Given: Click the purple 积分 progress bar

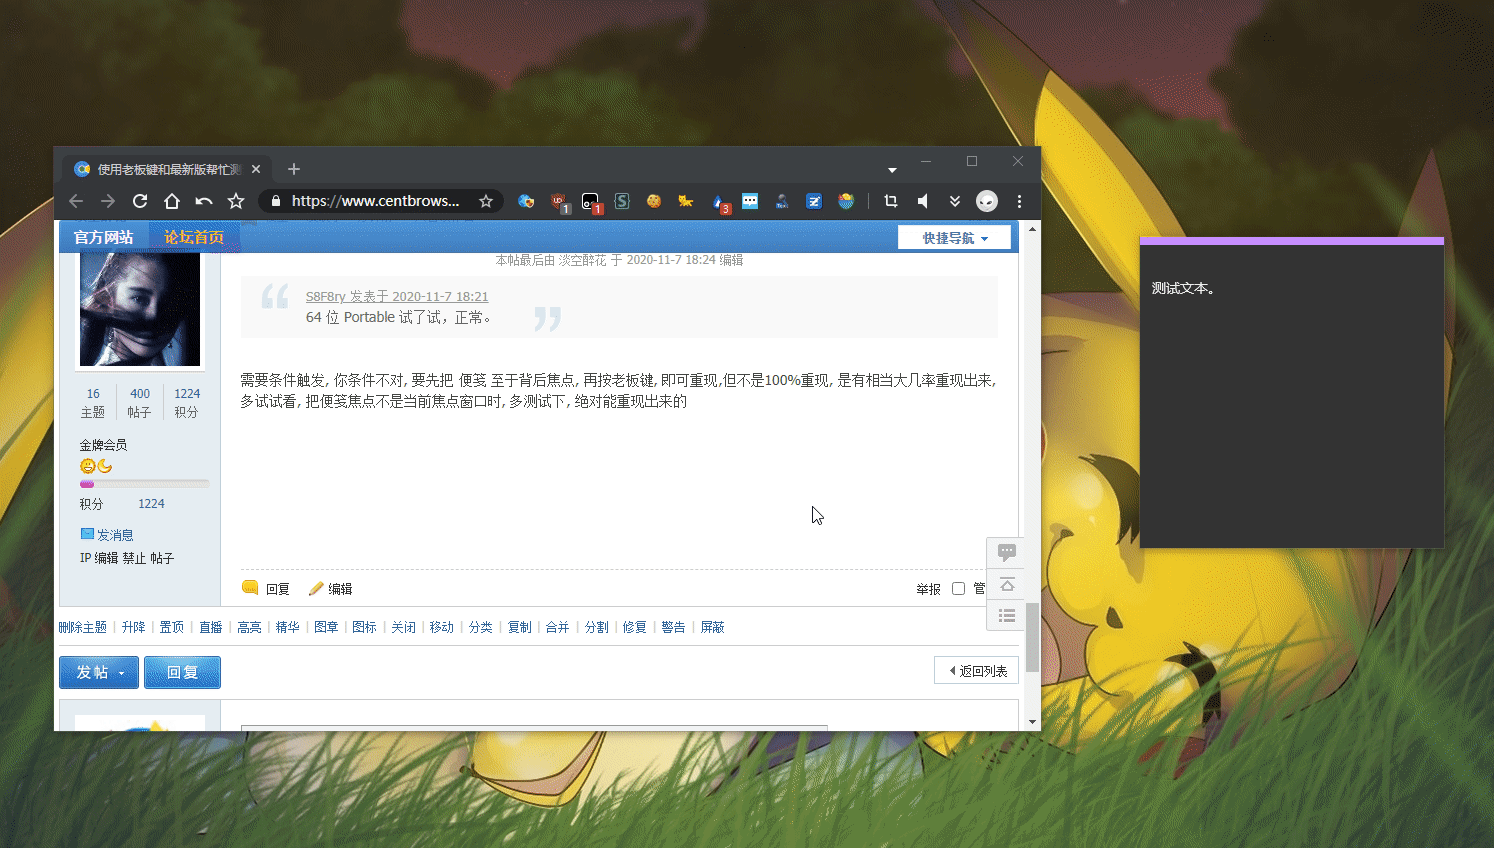Looking at the screenshot, I should [x=144, y=484].
